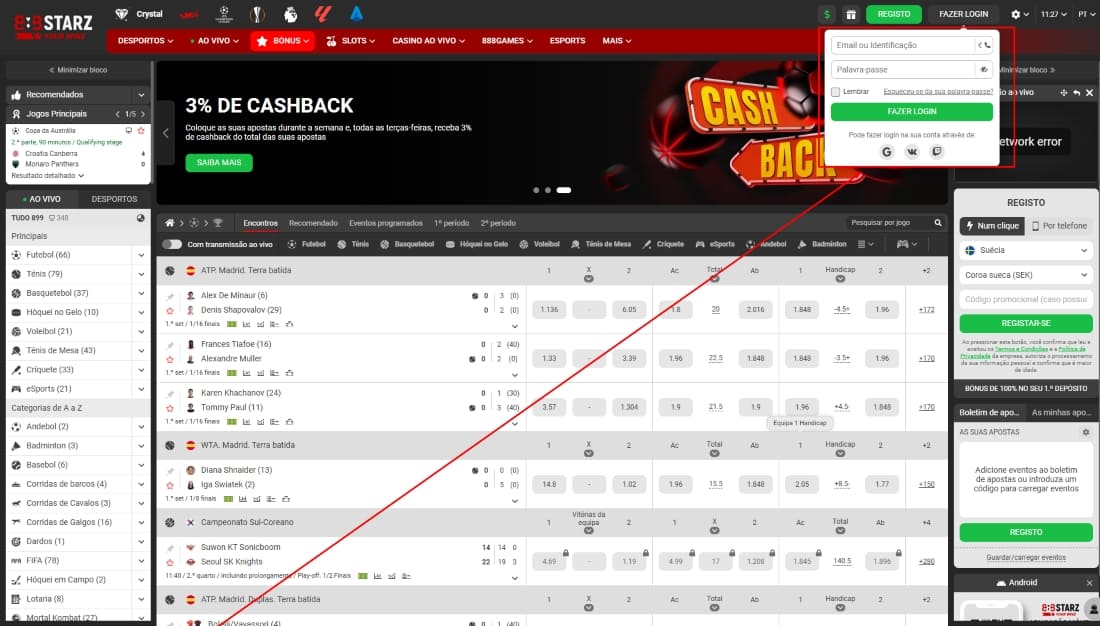
Task: Favorite star for Tommy Paul match
Action: (170, 408)
